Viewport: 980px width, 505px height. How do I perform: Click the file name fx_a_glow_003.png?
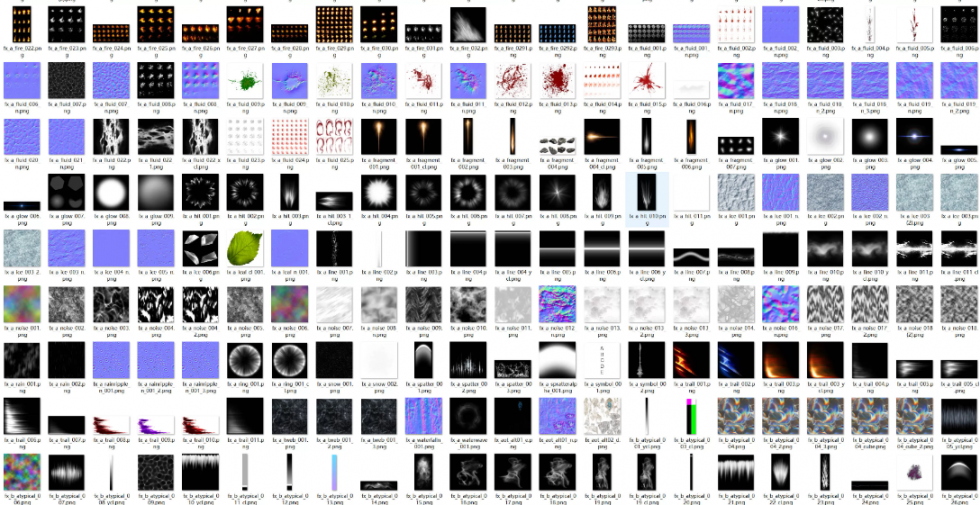[x=870, y=162]
